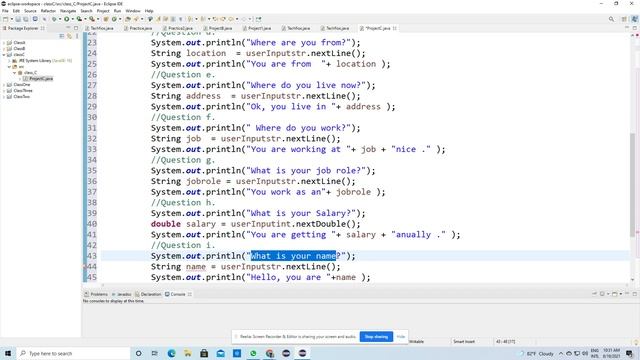Collapse the src folder
Screen dimensions: 640x360
[x=9, y=67]
